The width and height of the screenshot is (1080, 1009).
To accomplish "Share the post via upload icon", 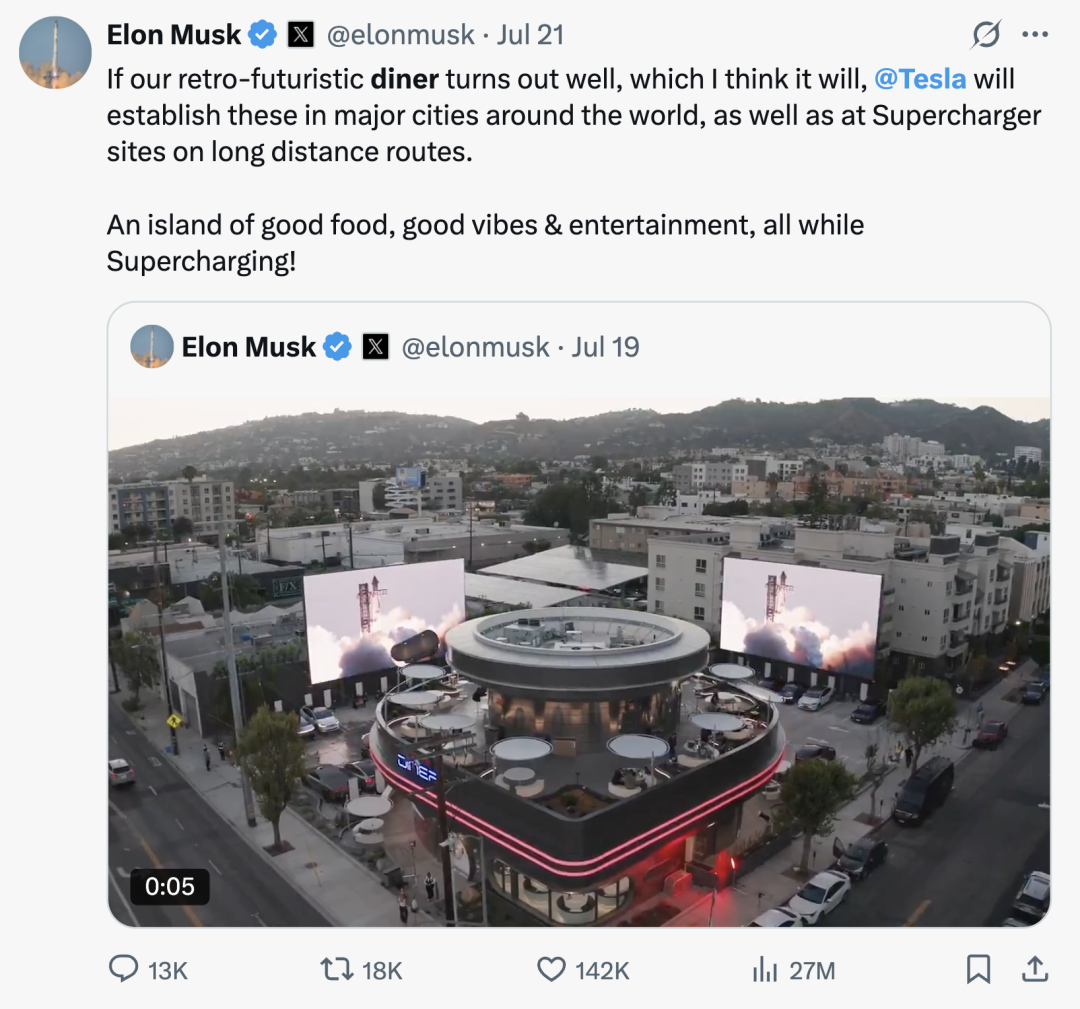I will (x=1035, y=968).
